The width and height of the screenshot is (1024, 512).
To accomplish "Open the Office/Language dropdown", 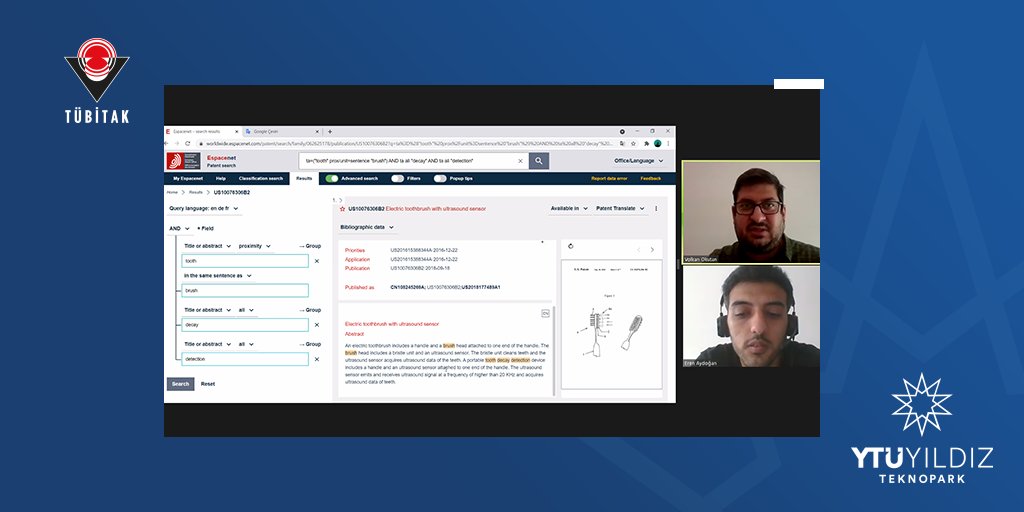I will 639,161.
